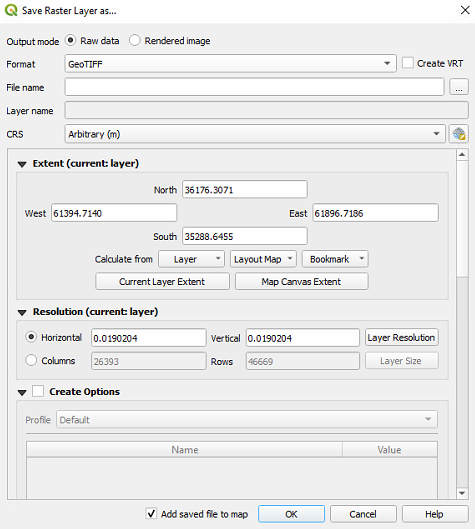This screenshot has width=475, height=529.
Task: Open the CRS selector globe icon
Action: coord(458,134)
